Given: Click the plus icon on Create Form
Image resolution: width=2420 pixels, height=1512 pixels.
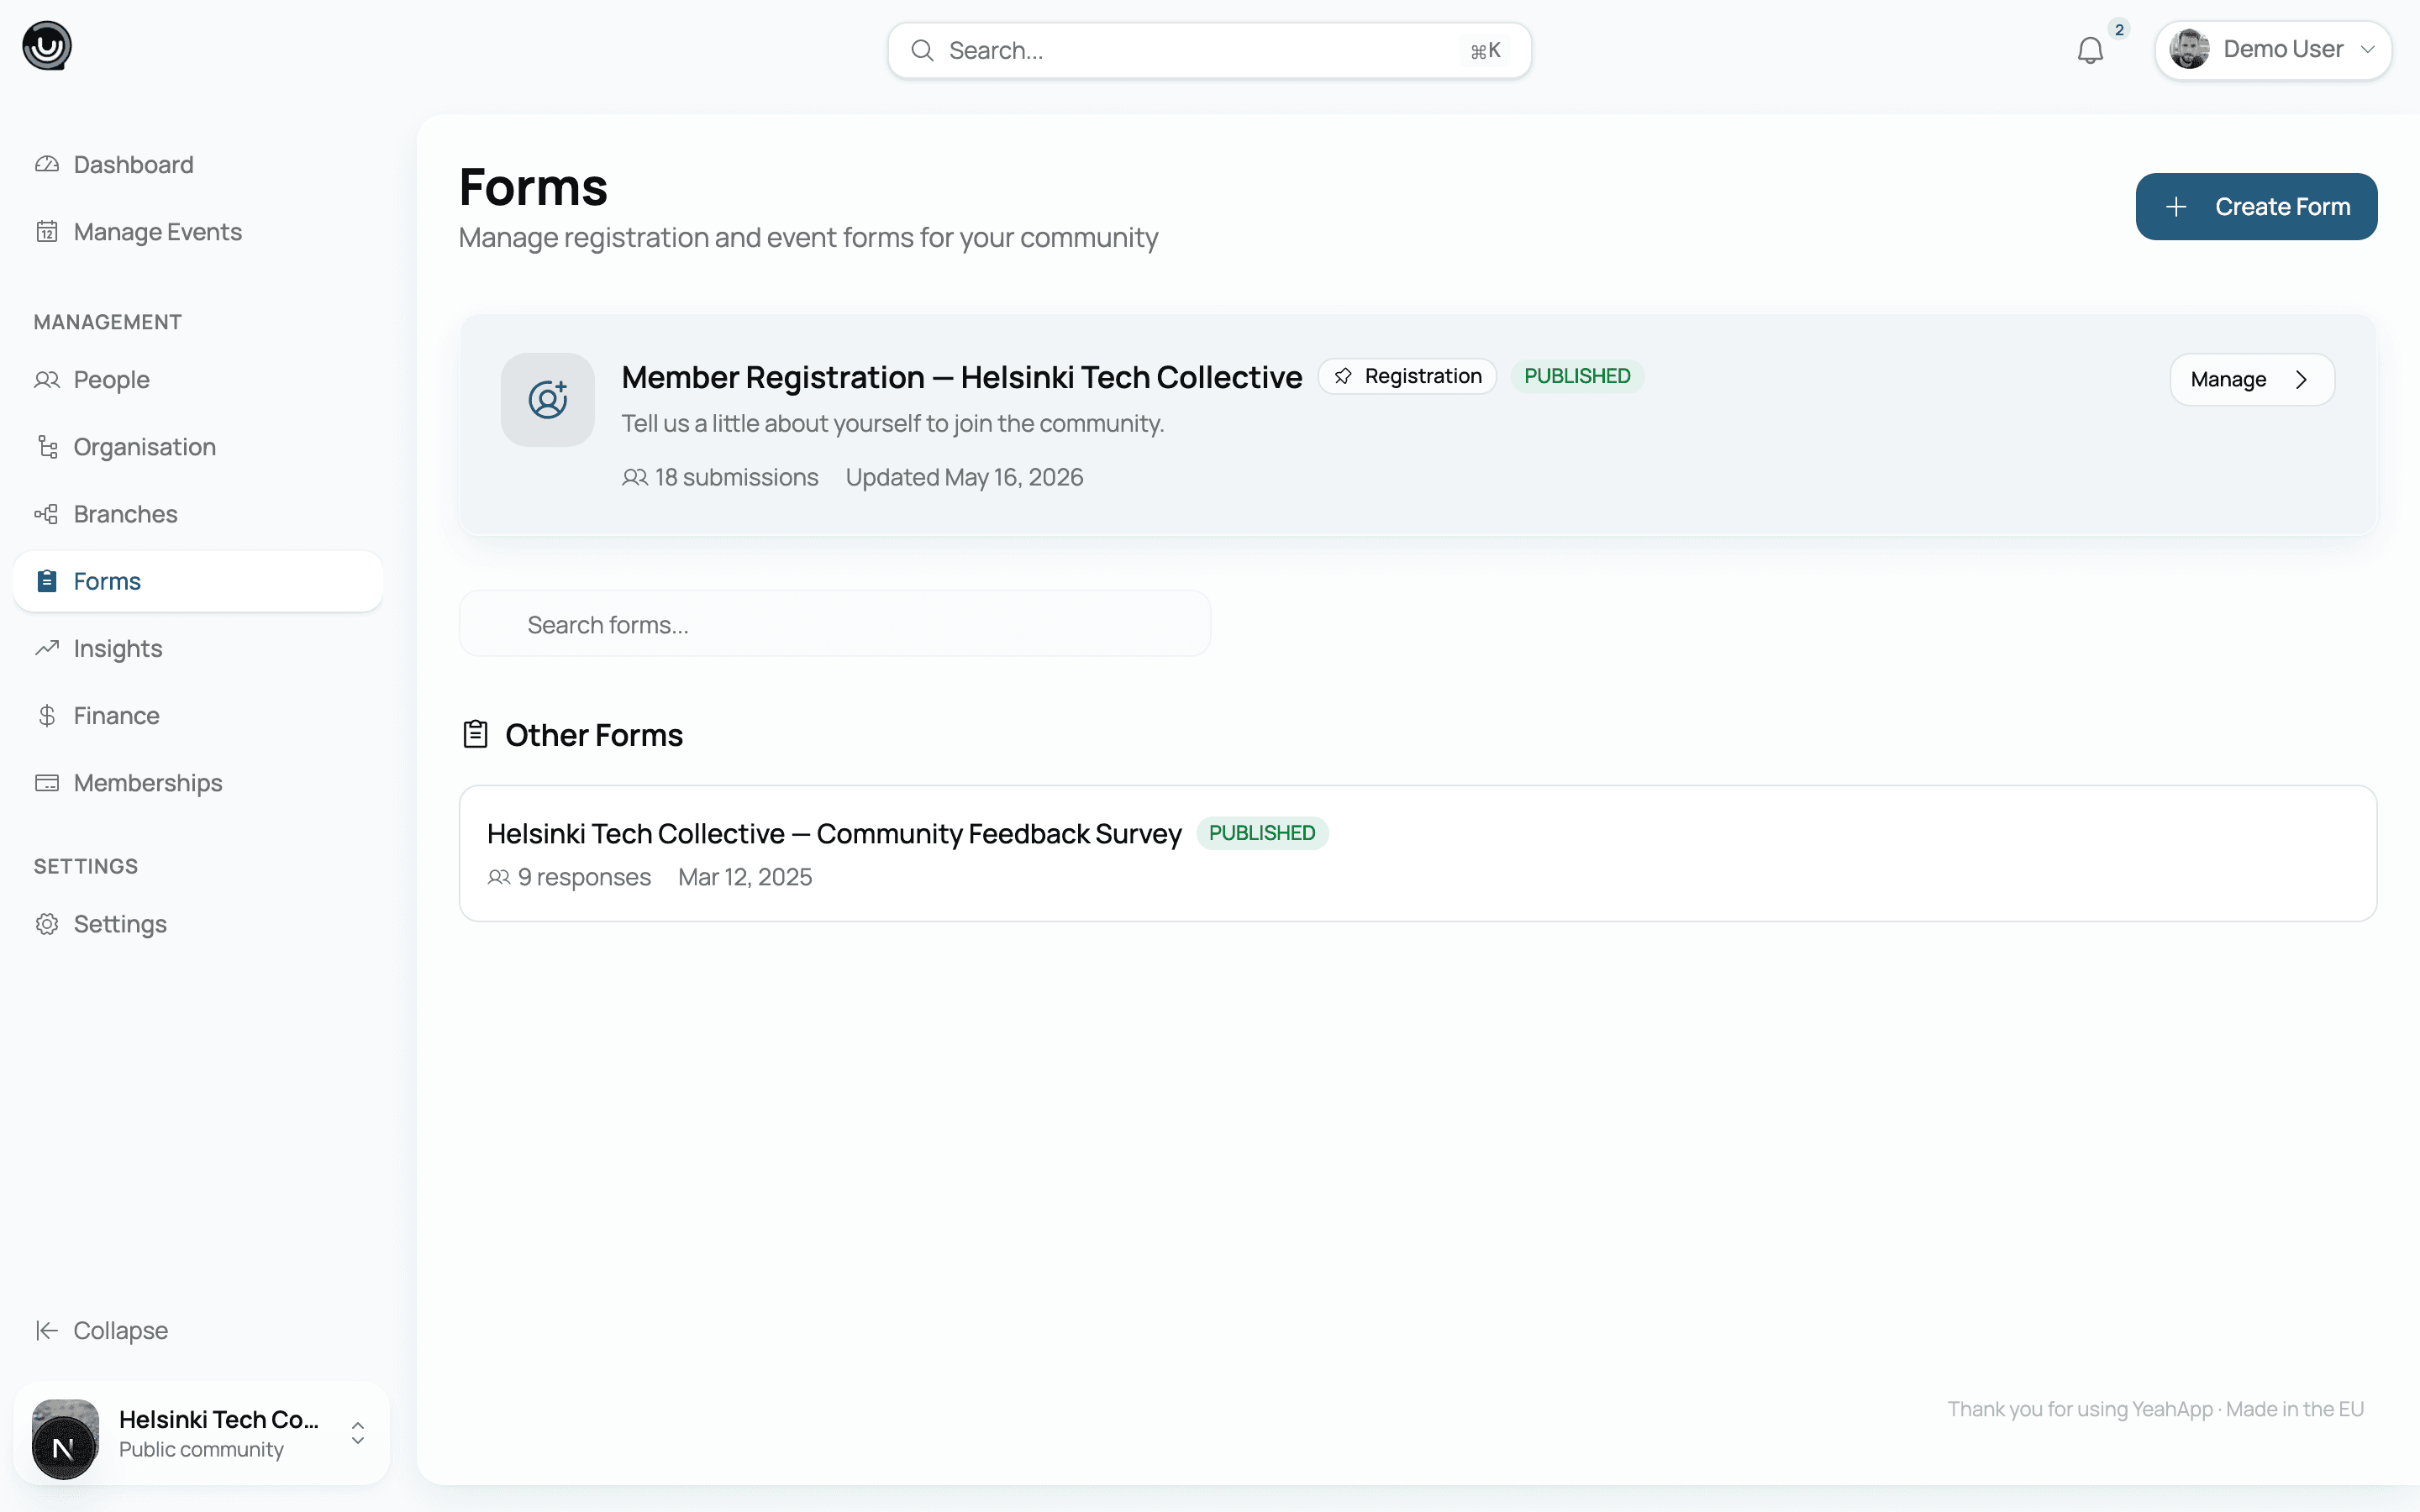Looking at the screenshot, I should click(x=2175, y=207).
